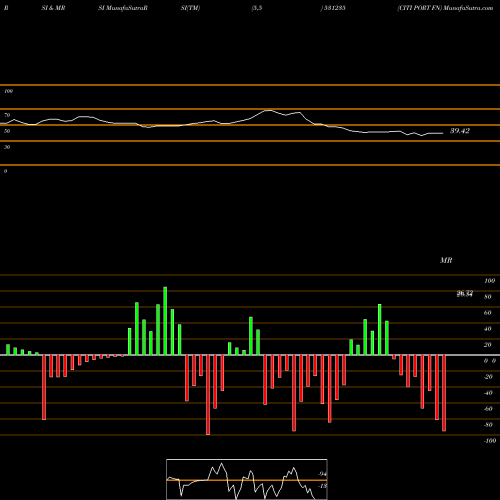The width and height of the screenshot is (500, 500).
Task: Click the RSI line peak near 70
Action: coord(269,110)
